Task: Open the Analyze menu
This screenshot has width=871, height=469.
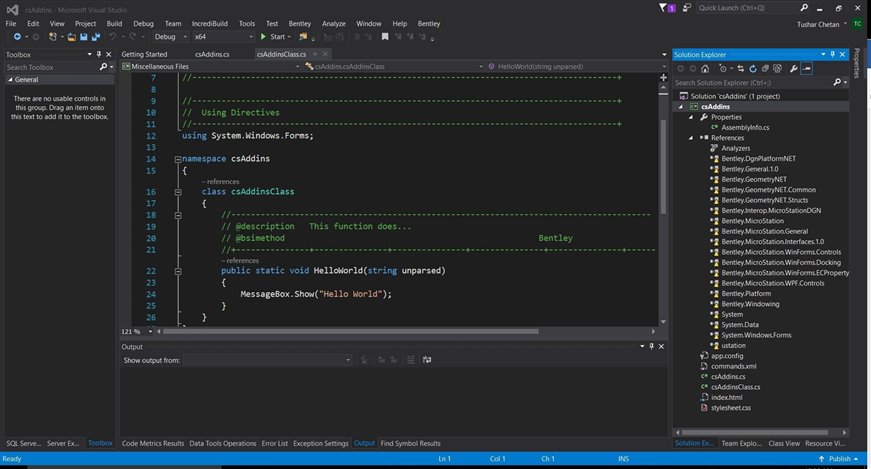Action: point(334,23)
